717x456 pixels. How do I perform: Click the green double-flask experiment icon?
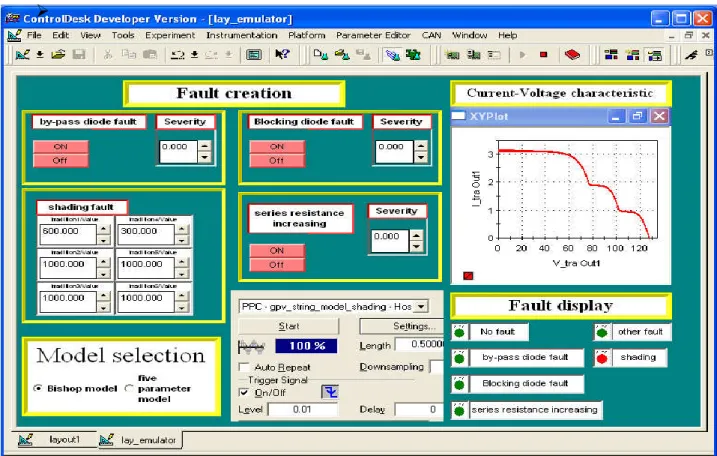(x=413, y=55)
